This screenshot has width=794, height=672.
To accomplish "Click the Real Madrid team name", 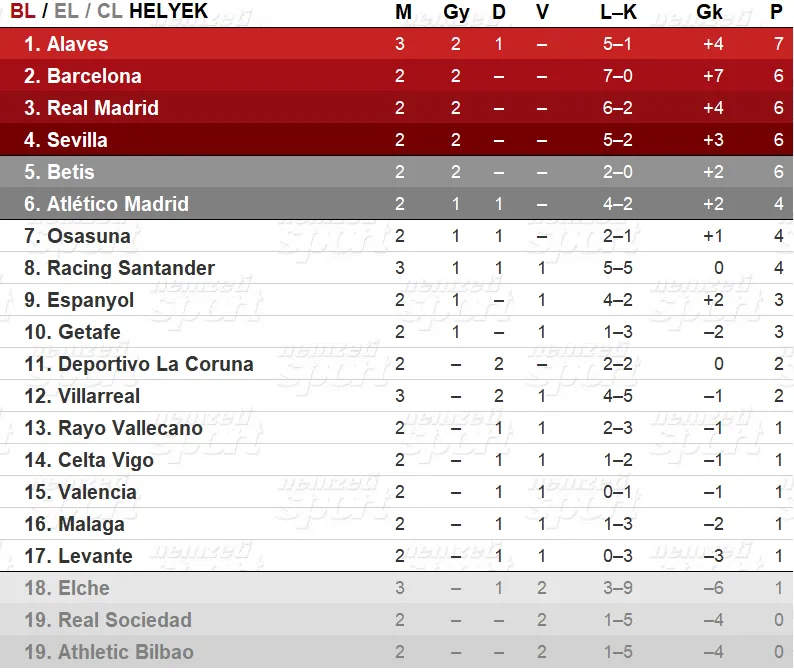I will pos(103,108).
